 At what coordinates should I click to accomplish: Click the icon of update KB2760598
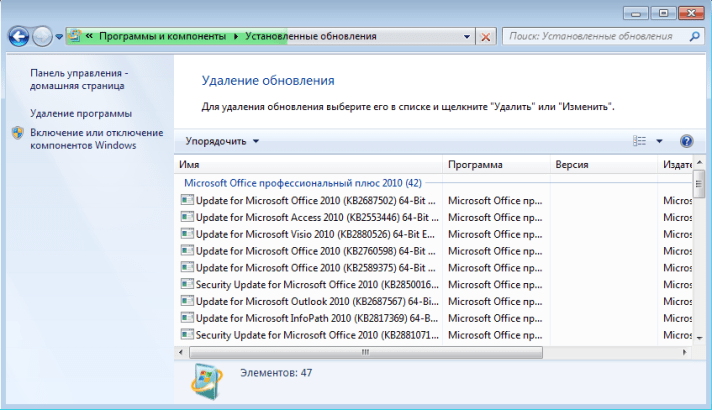(x=187, y=250)
